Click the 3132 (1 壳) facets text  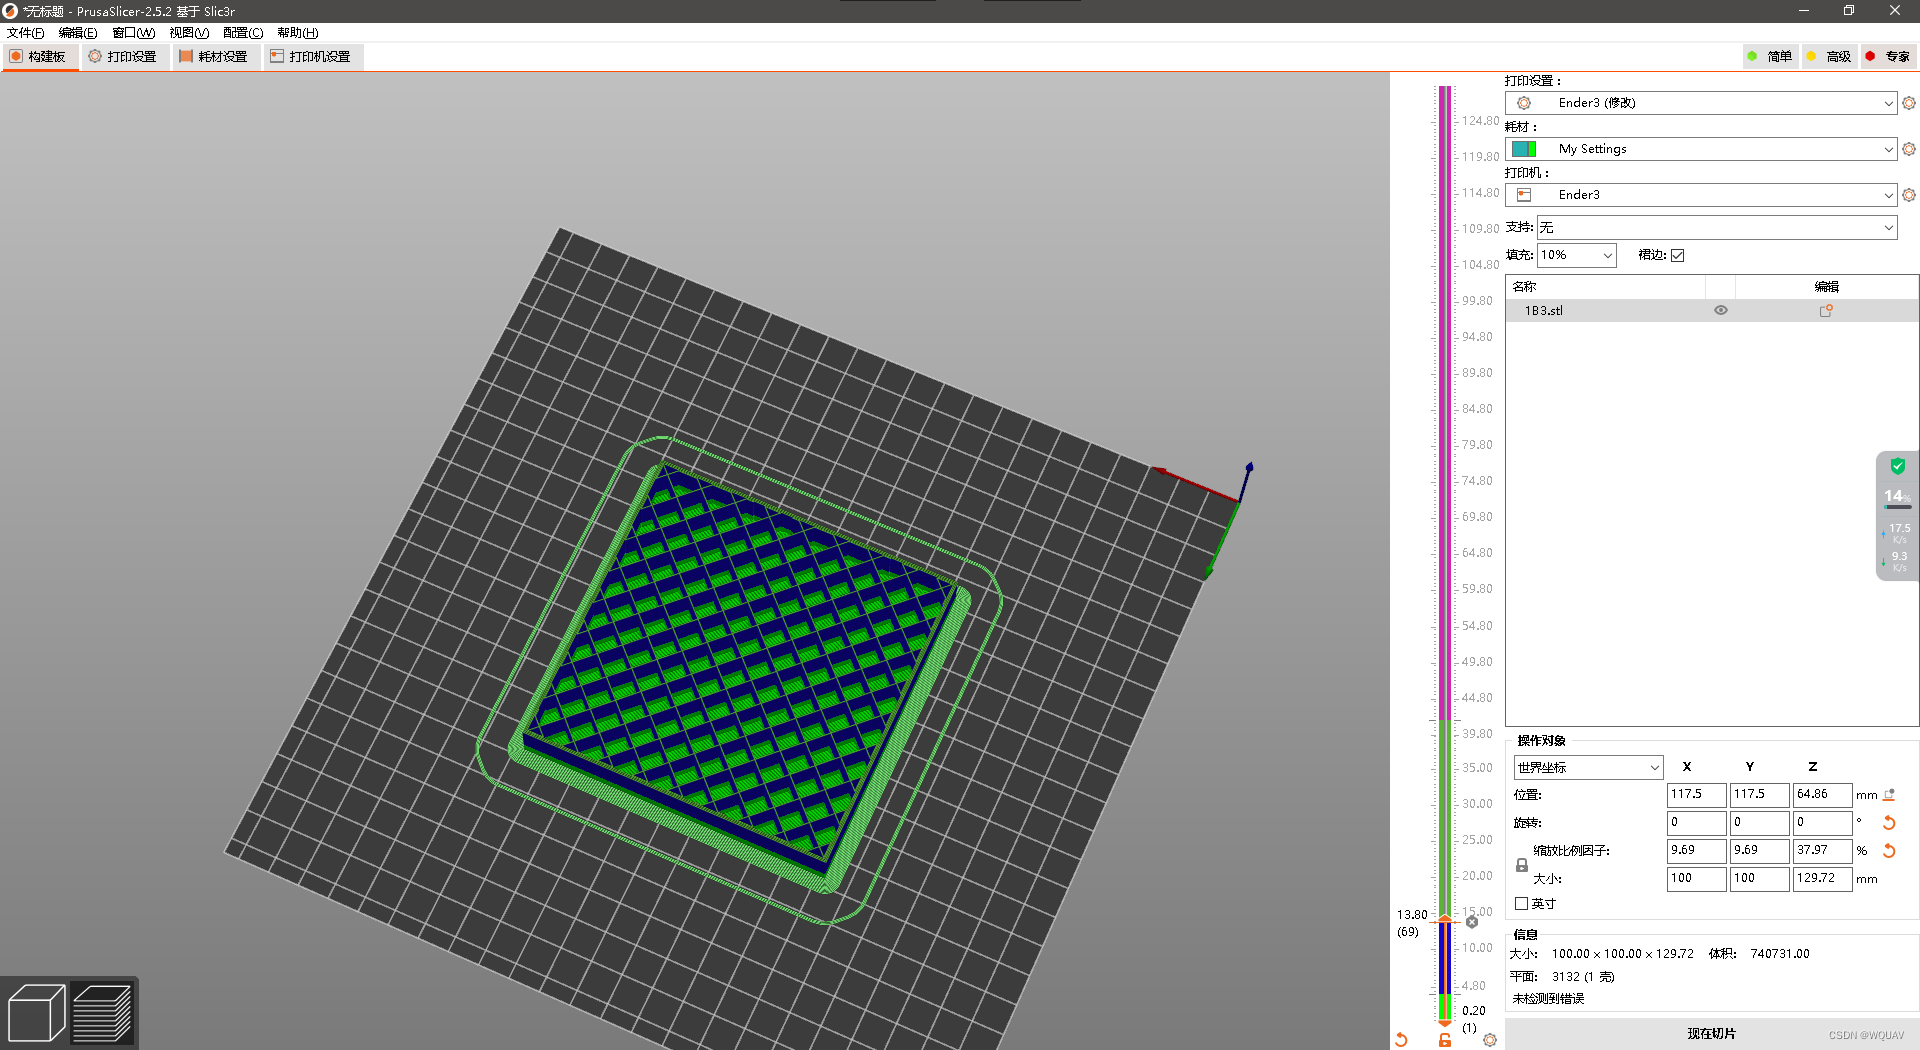pos(1583,977)
